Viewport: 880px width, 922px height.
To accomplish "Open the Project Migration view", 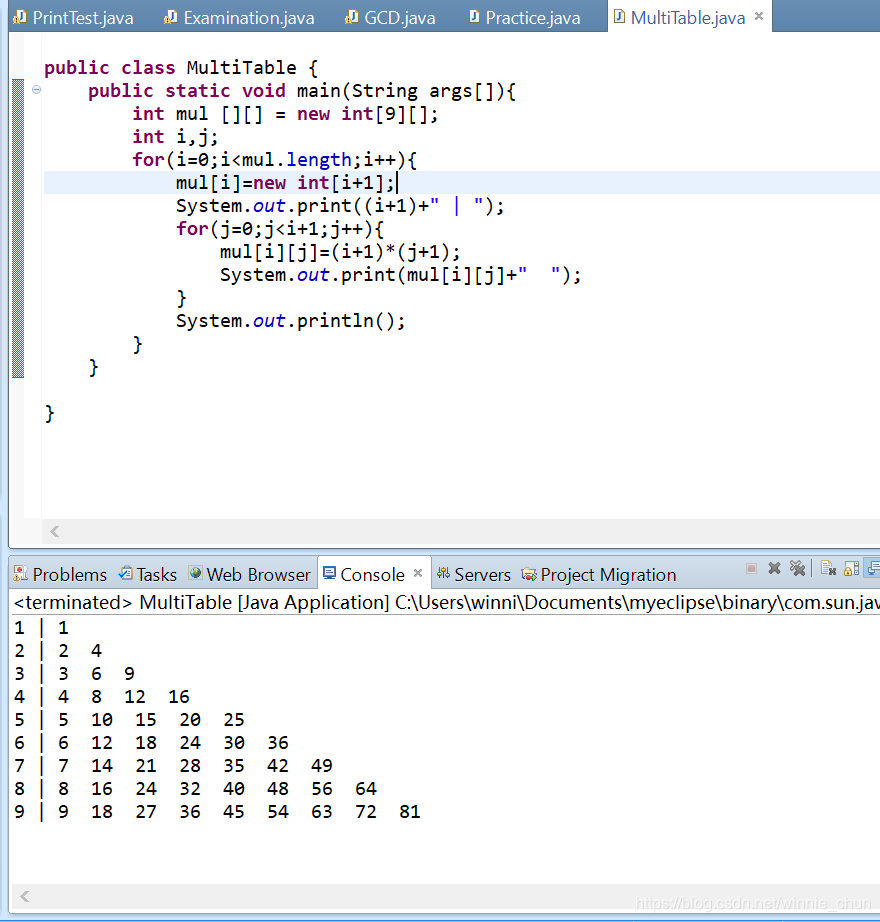I will pyautogui.click(x=599, y=574).
